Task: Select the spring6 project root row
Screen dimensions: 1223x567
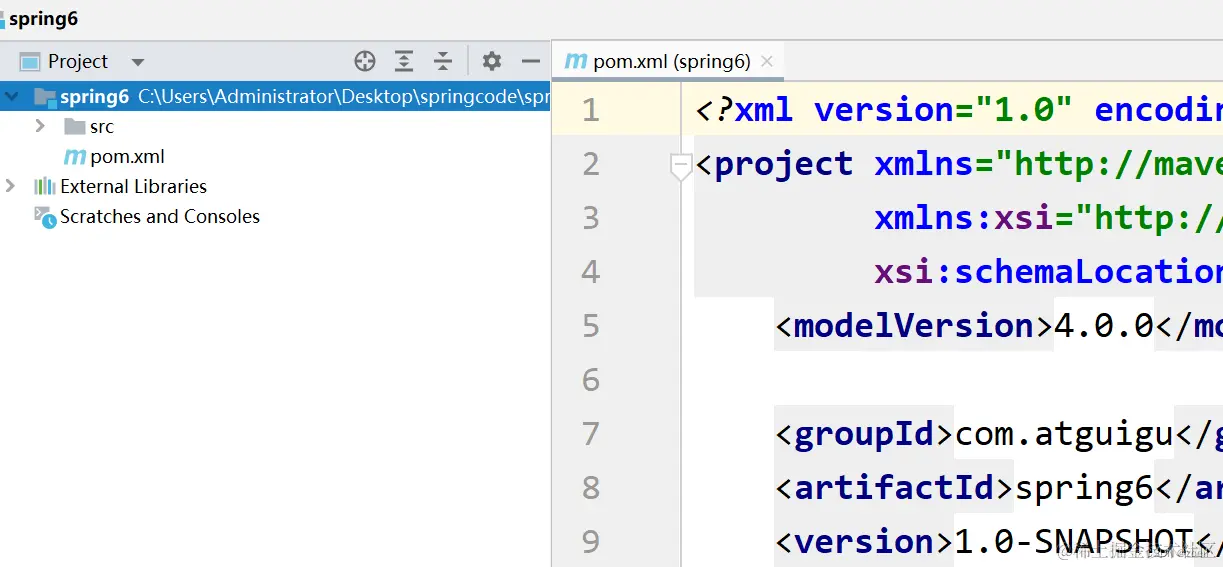Action: pos(275,96)
